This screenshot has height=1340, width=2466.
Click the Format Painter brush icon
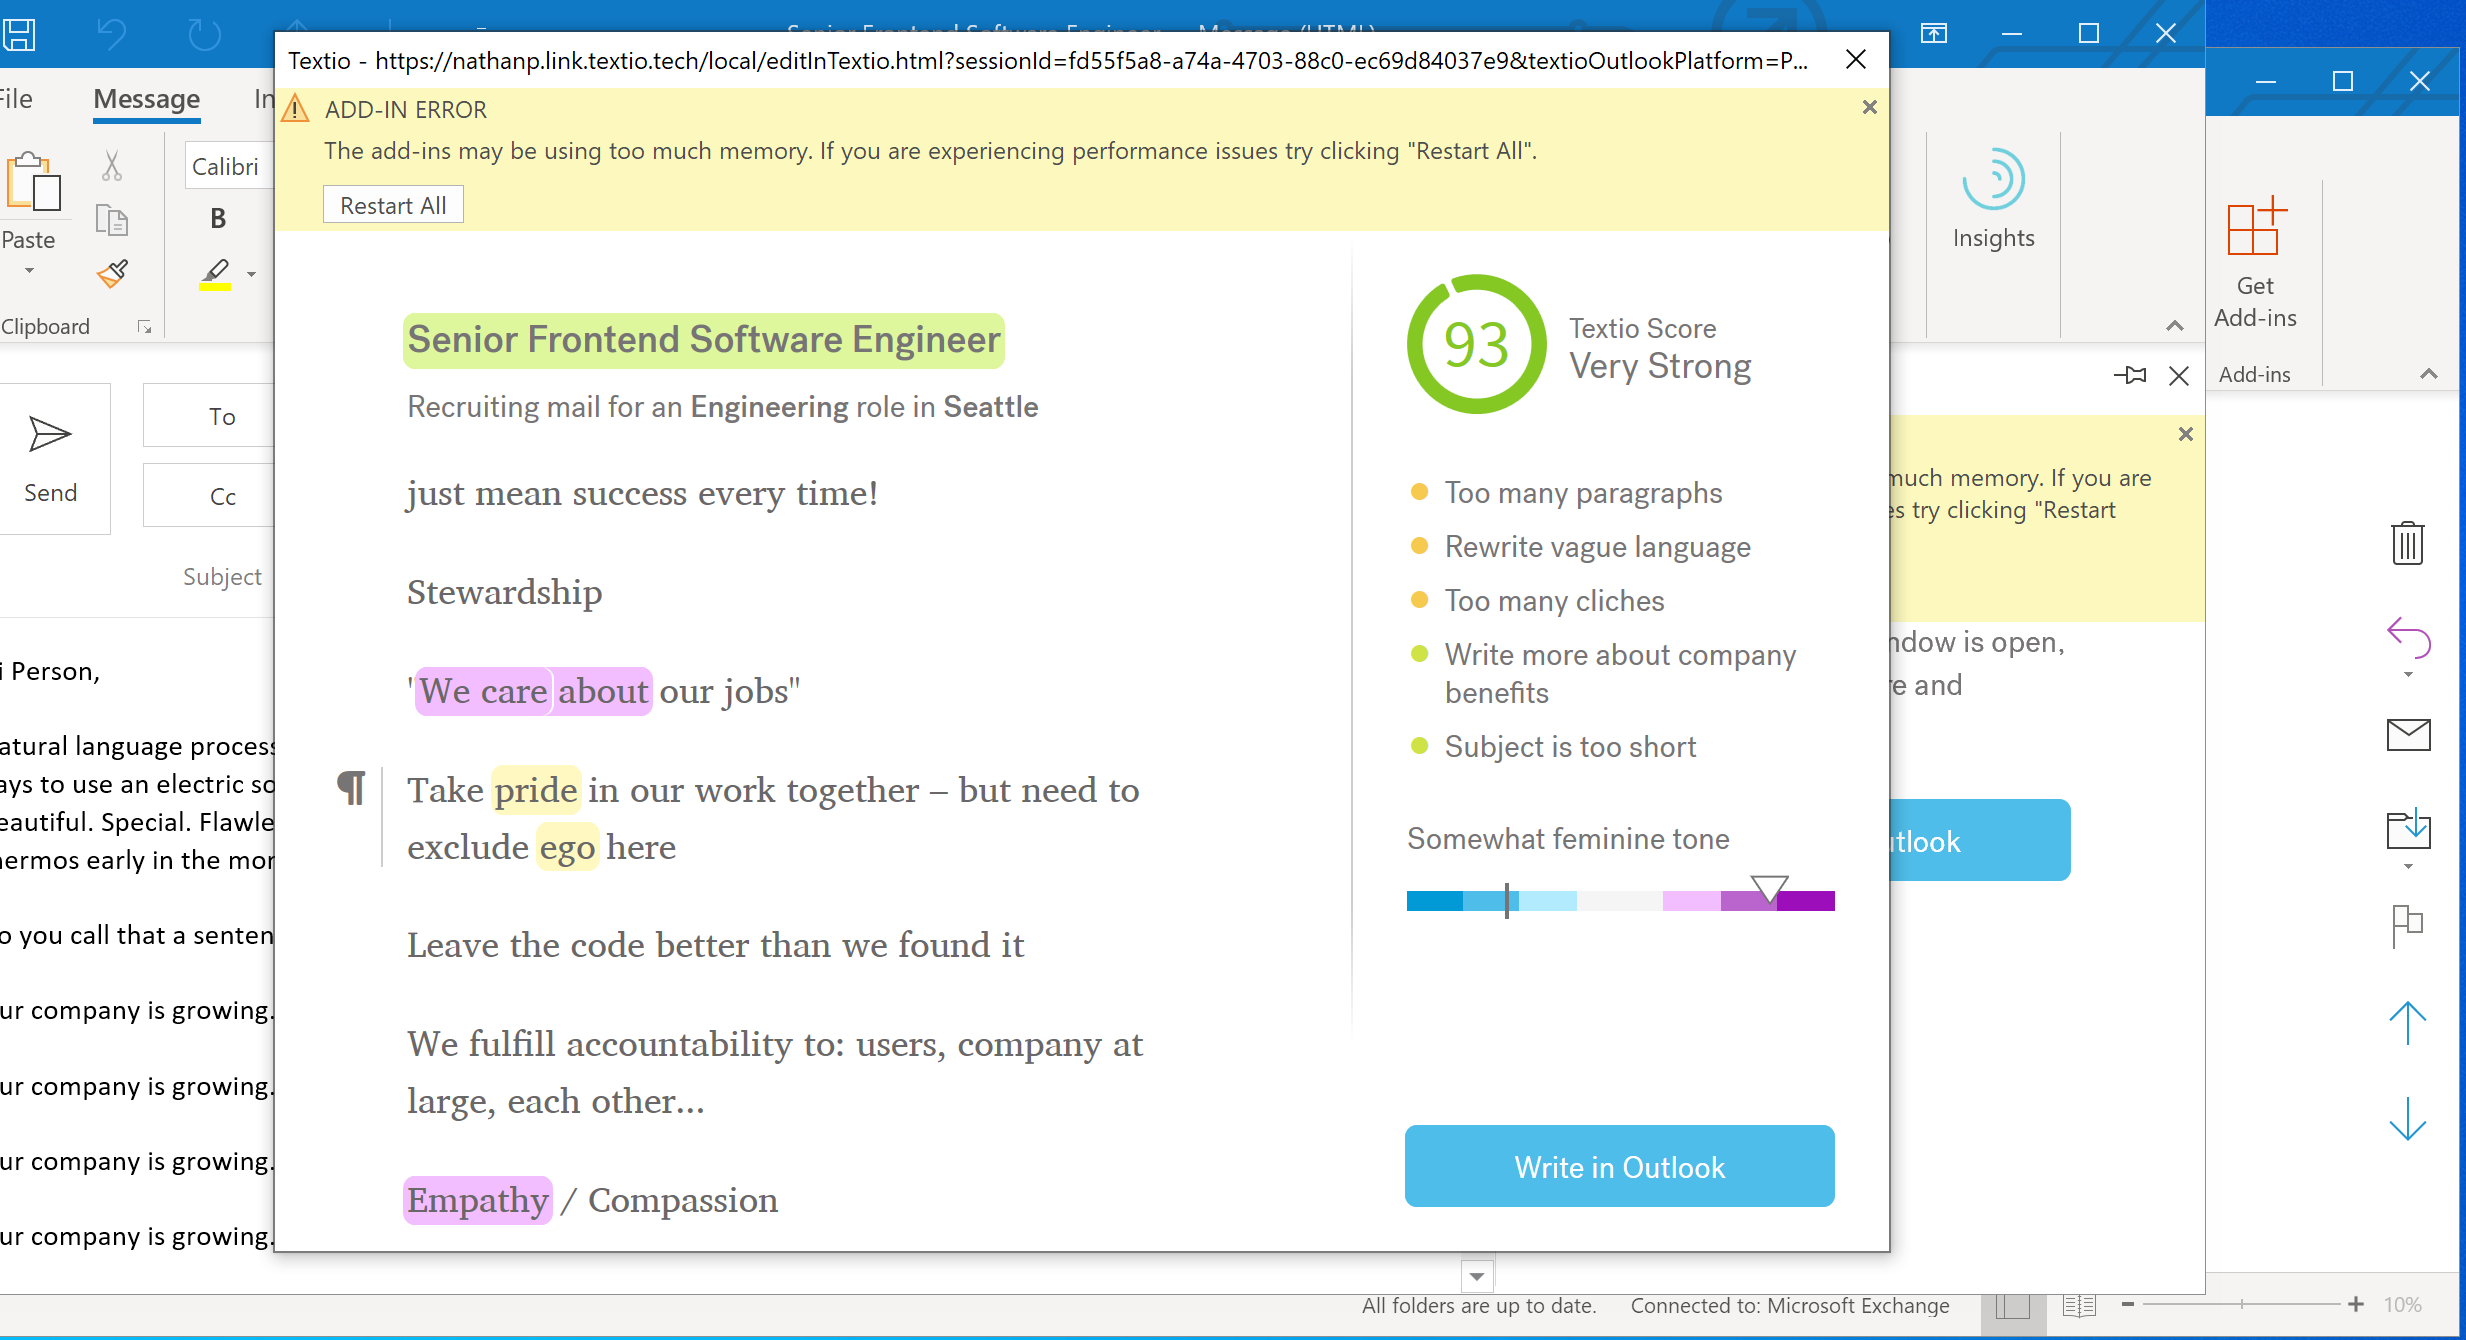(x=112, y=273)
